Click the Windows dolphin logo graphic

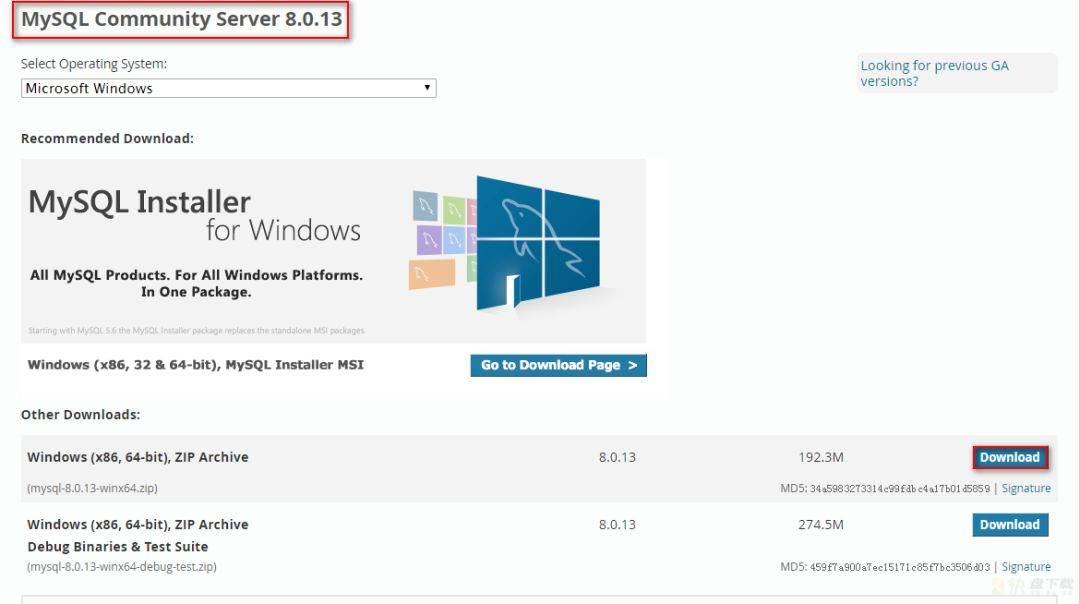[537, 244]
